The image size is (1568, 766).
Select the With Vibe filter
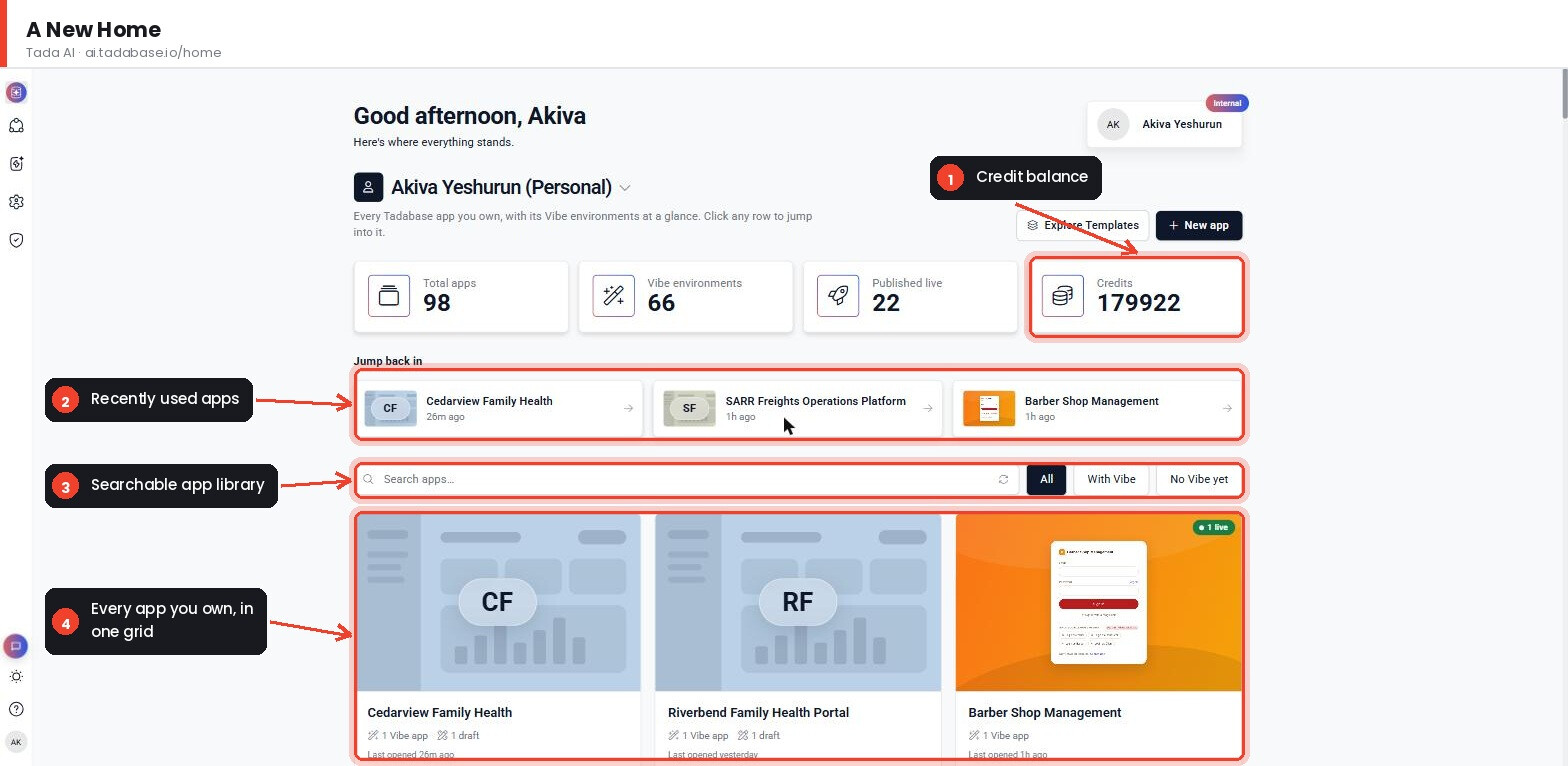1111,479
